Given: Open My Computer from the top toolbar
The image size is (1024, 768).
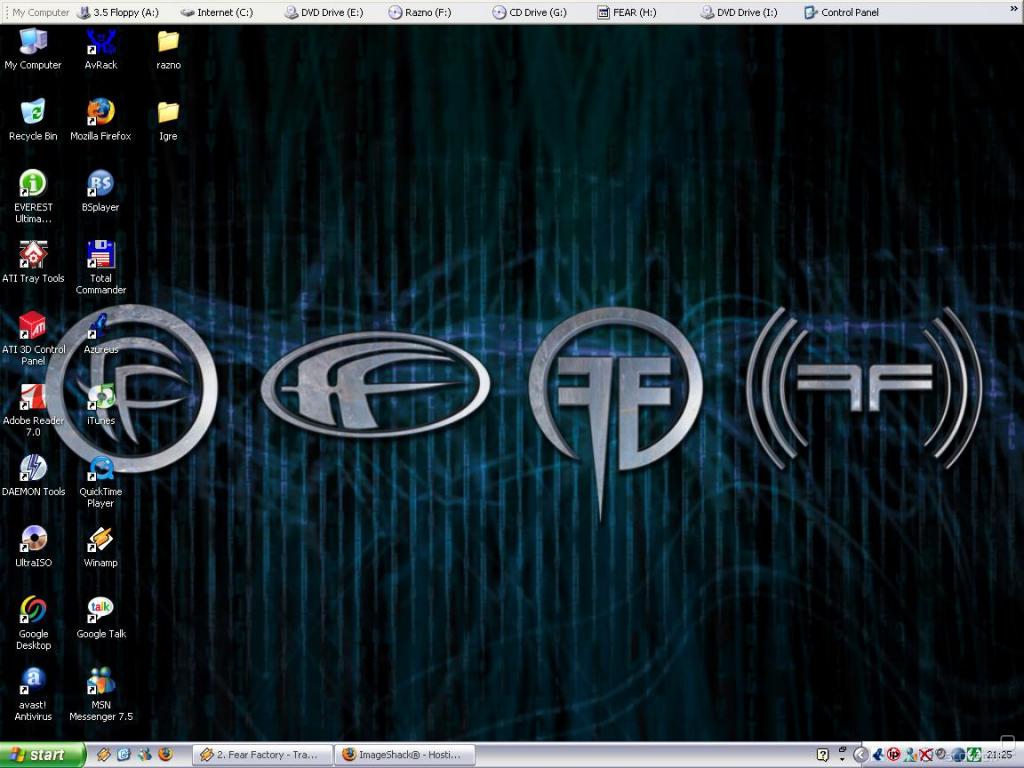Looking at the screenshot, I should click(x=40, y=12).
